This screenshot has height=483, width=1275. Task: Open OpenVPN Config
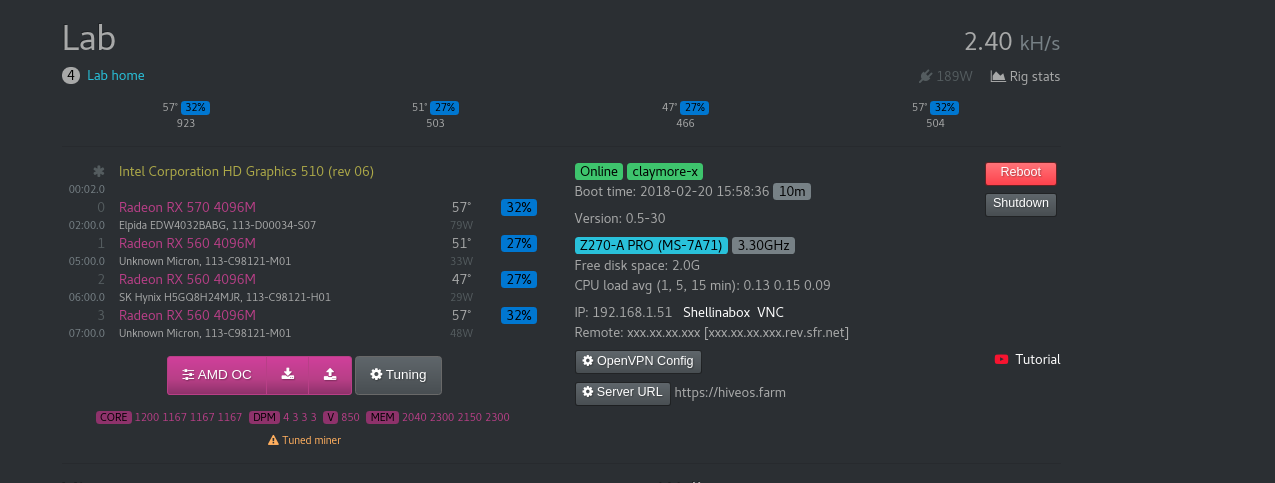(x=638, y=361)
